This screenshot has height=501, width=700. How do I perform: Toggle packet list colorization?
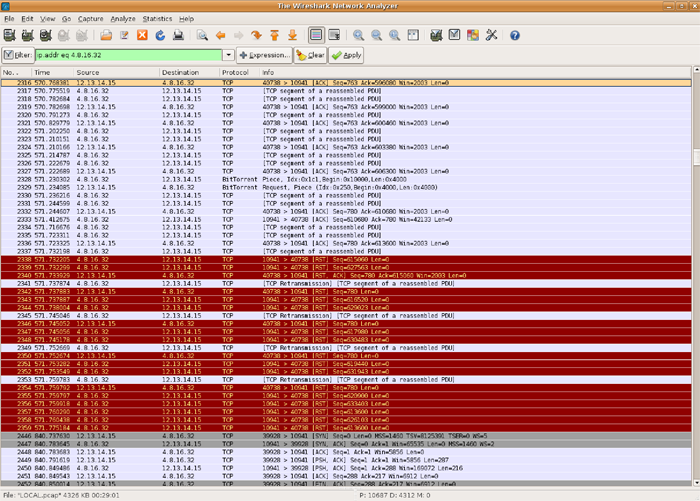pos(316,35)
